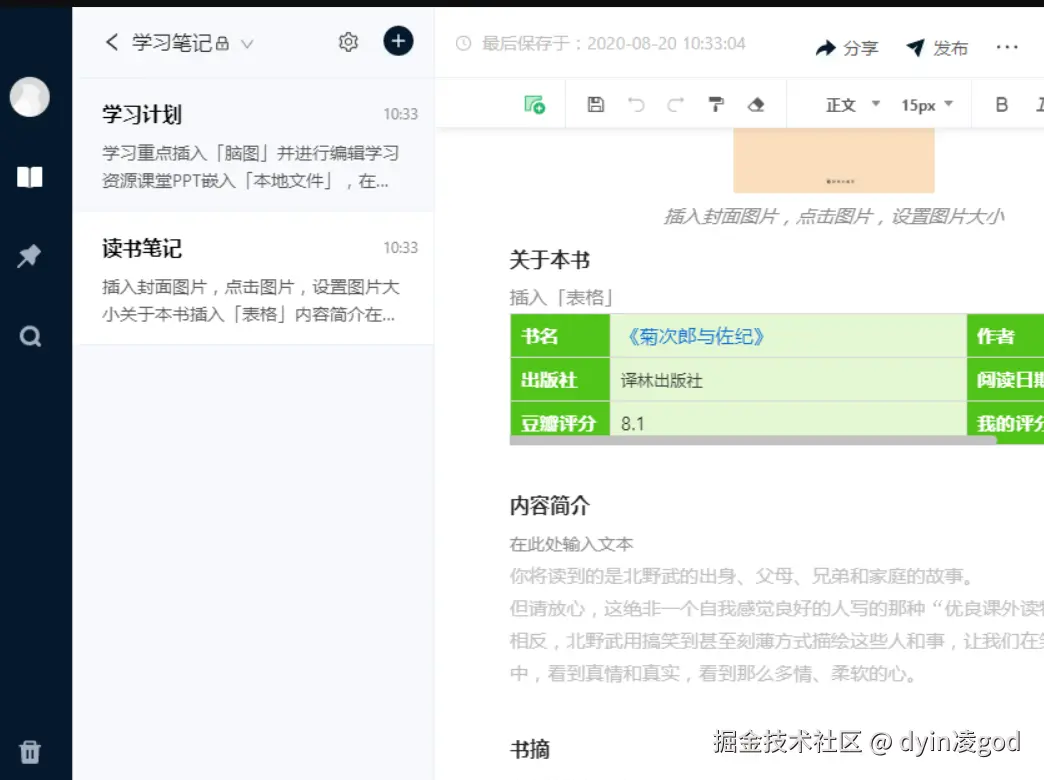1044x780 pixels.
Task: Select the pin icon in the left sidebar
Action: [x=30, y=256]
